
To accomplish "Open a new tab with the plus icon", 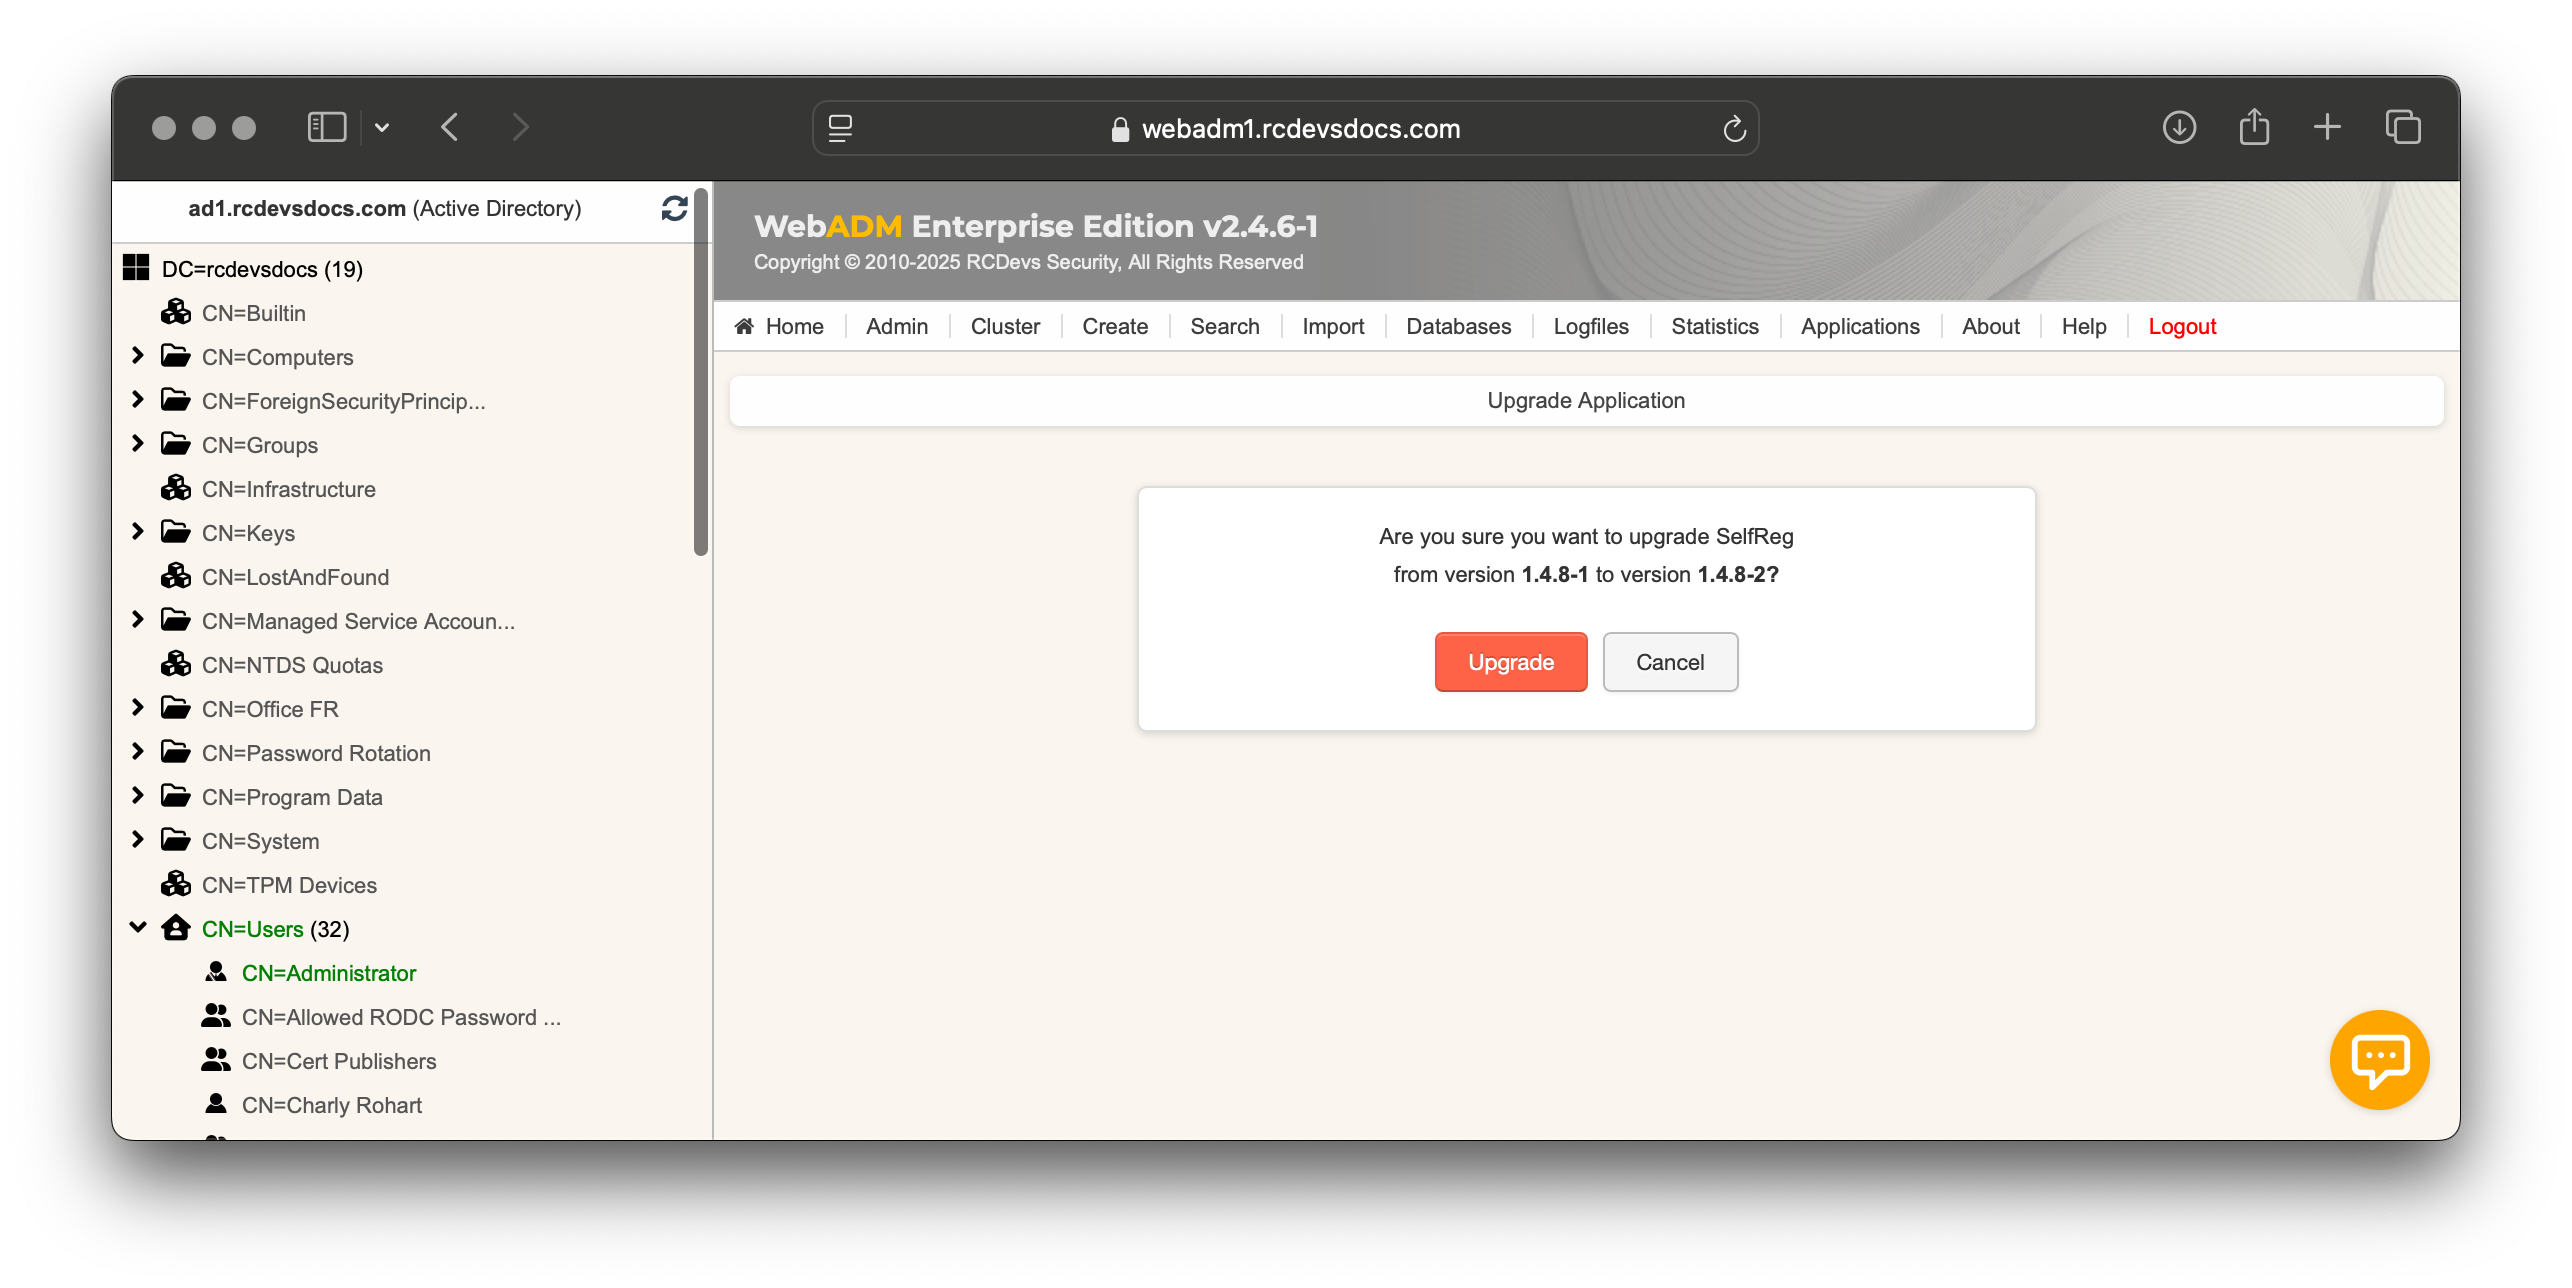I will click(2328, 128).
